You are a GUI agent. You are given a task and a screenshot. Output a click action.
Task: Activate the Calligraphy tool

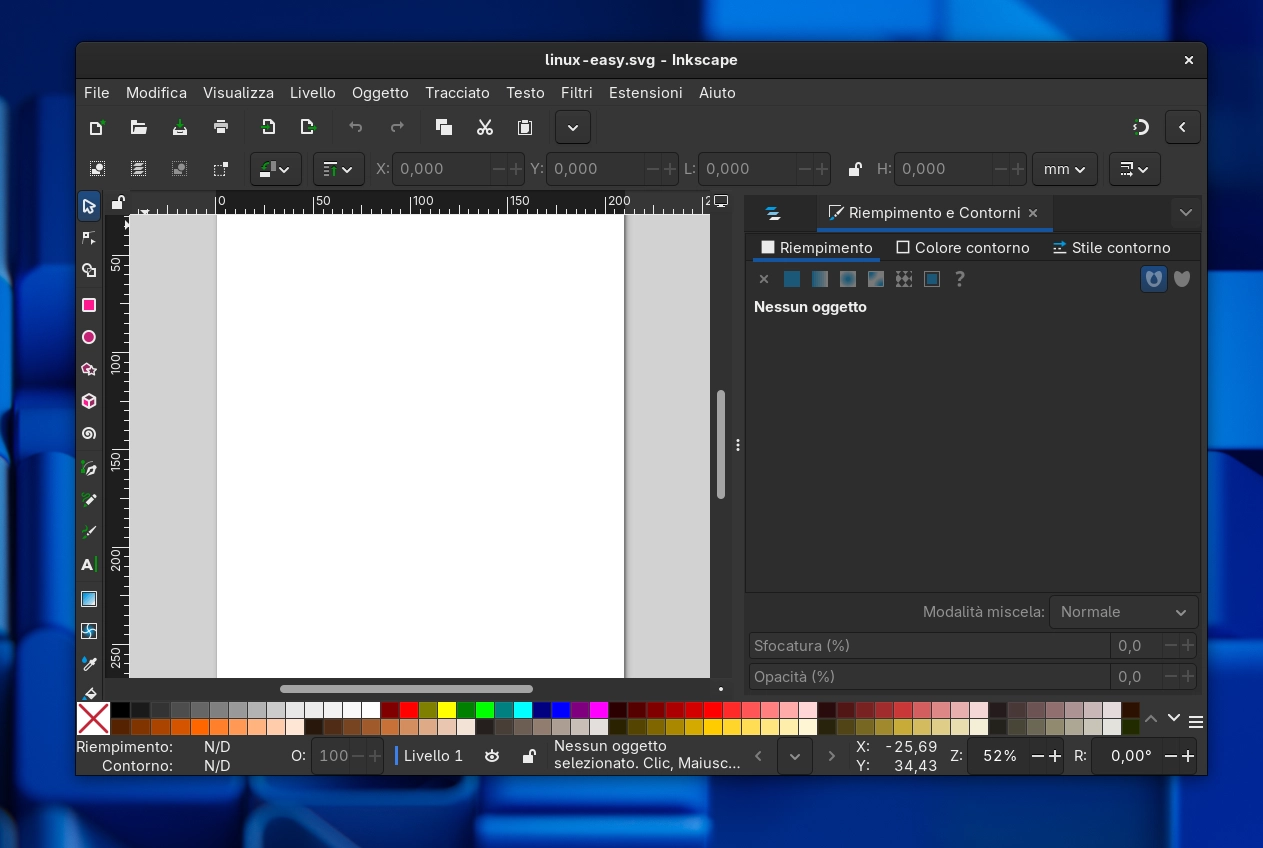pyautogui.click(x=88, y=532)
